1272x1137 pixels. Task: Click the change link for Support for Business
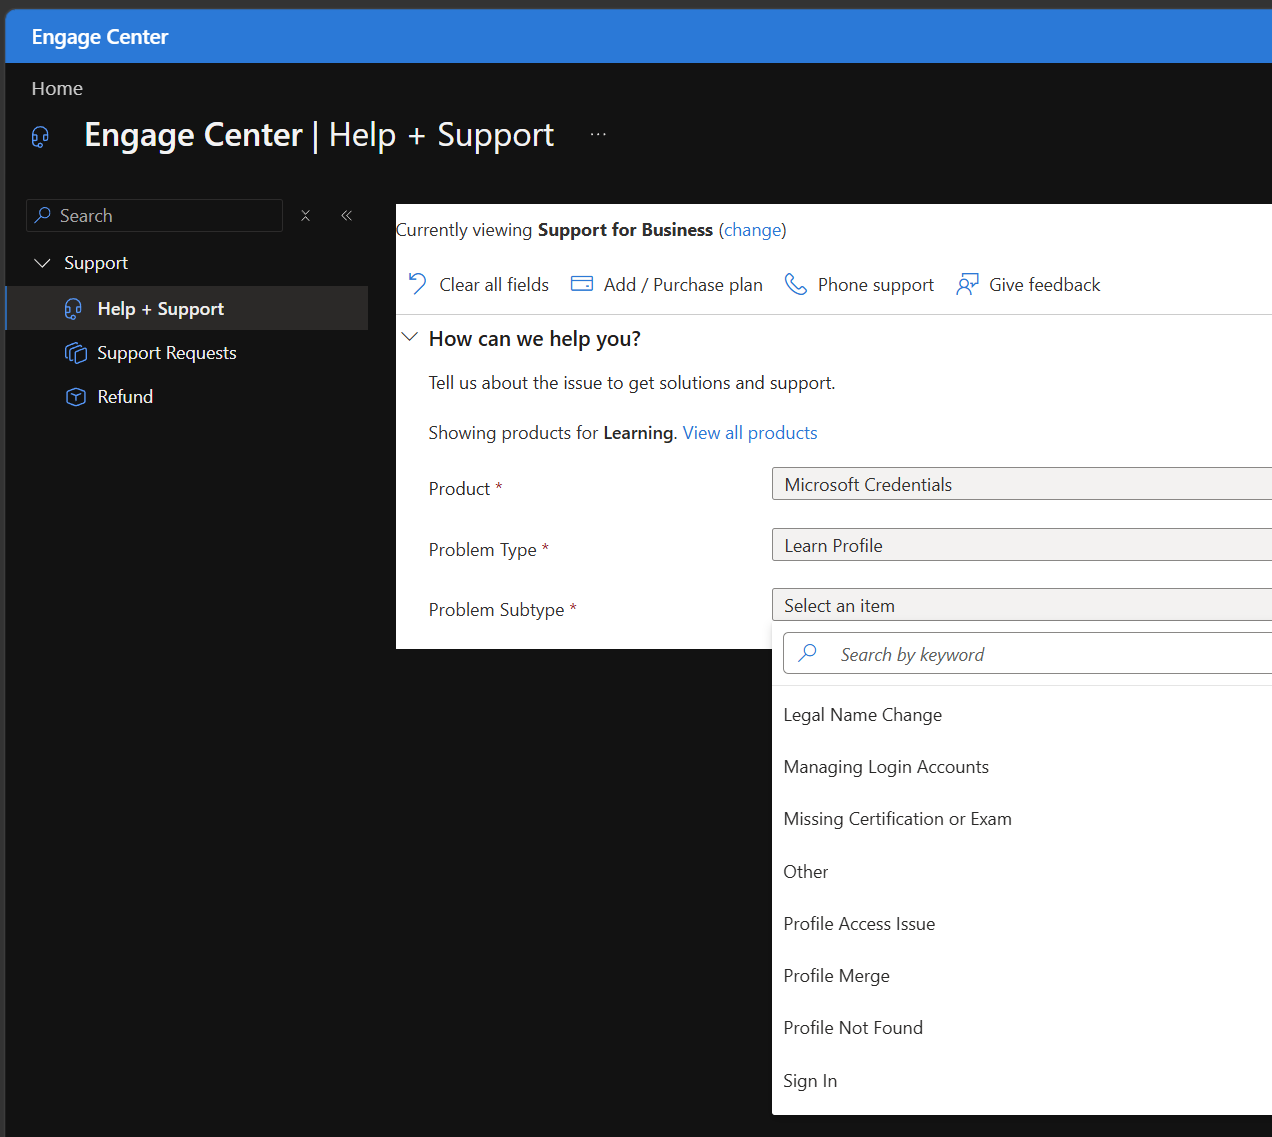[752, 230]
